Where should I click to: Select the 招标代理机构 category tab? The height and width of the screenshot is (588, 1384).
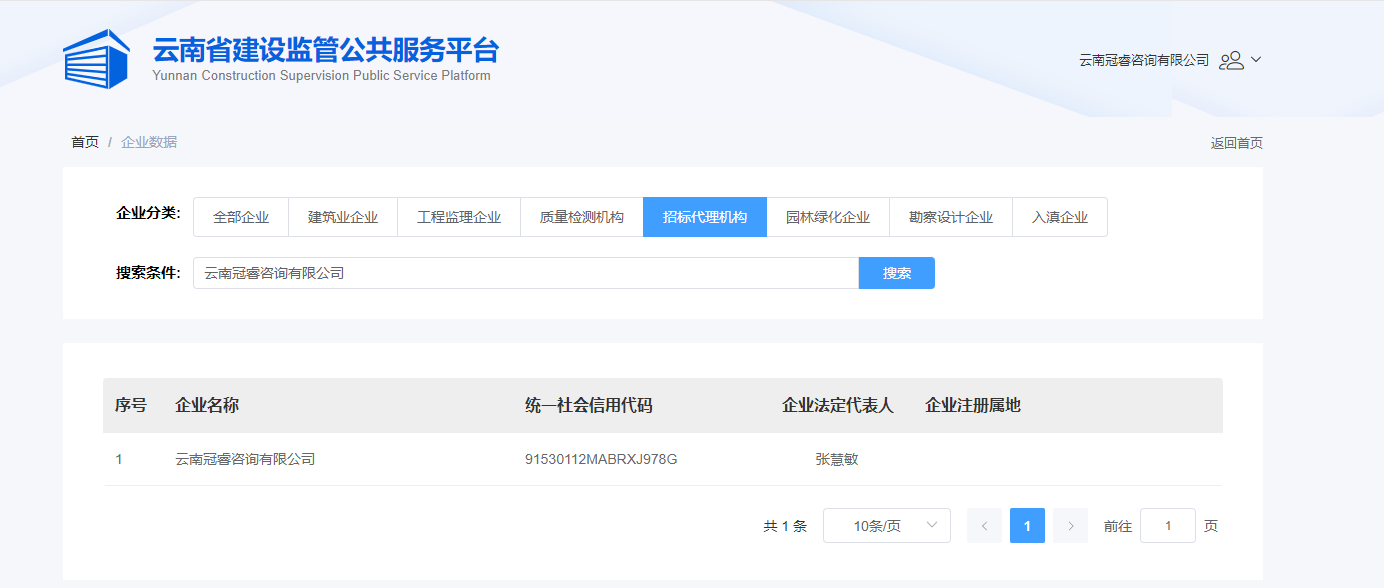pos(705,217)
